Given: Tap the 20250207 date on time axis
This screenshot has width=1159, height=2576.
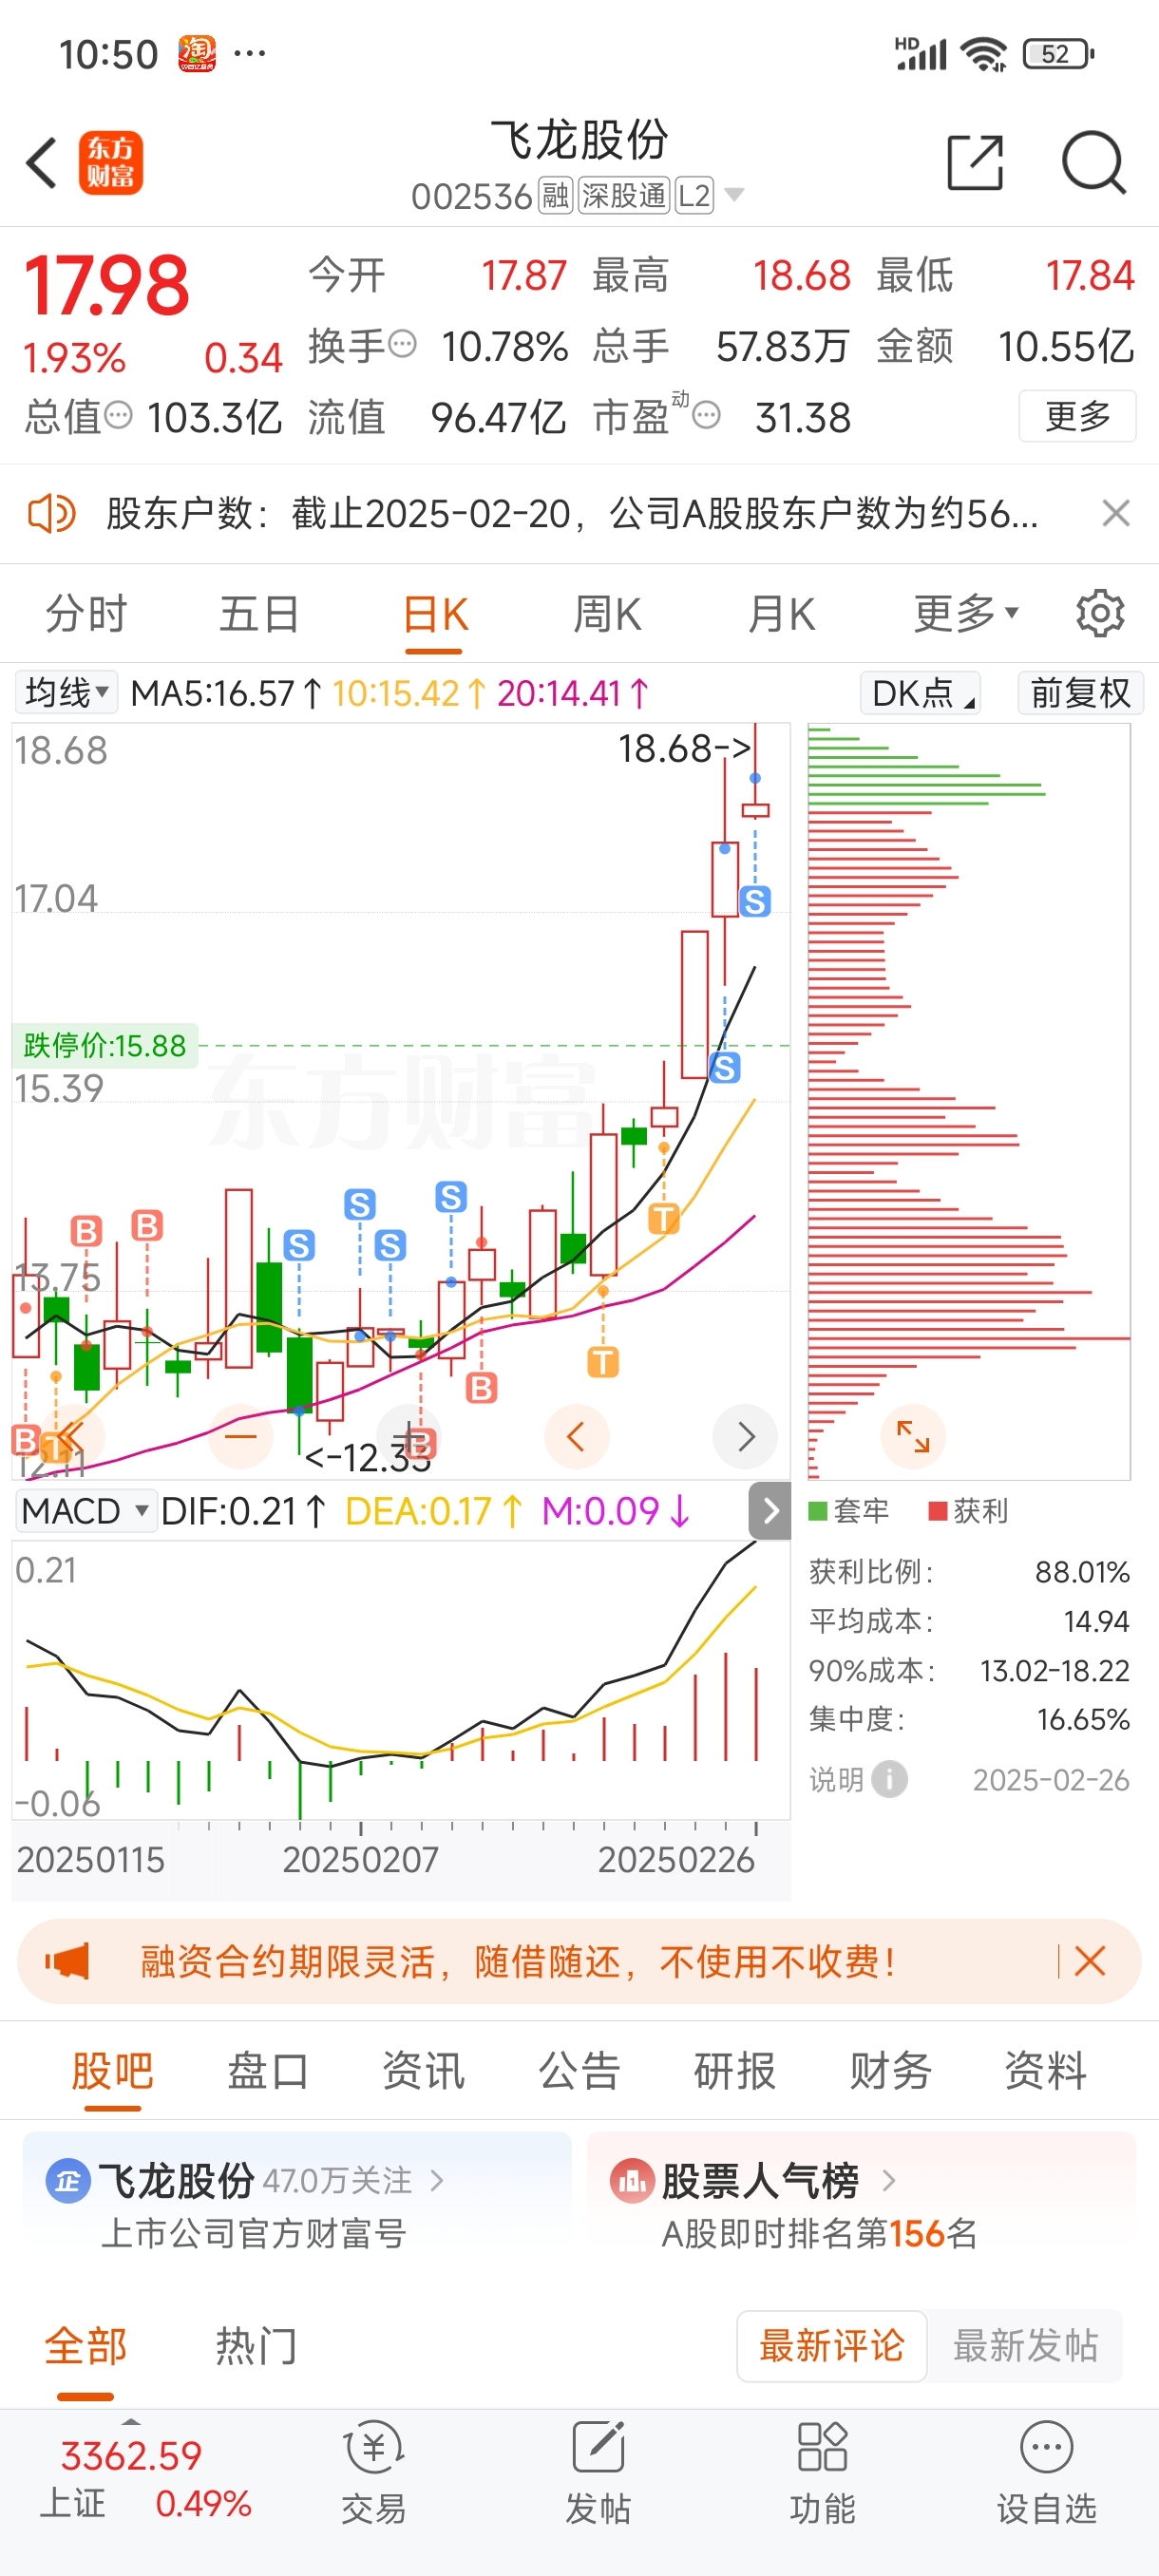Looking at the screenshot, I should click(x=360, y=1859).
